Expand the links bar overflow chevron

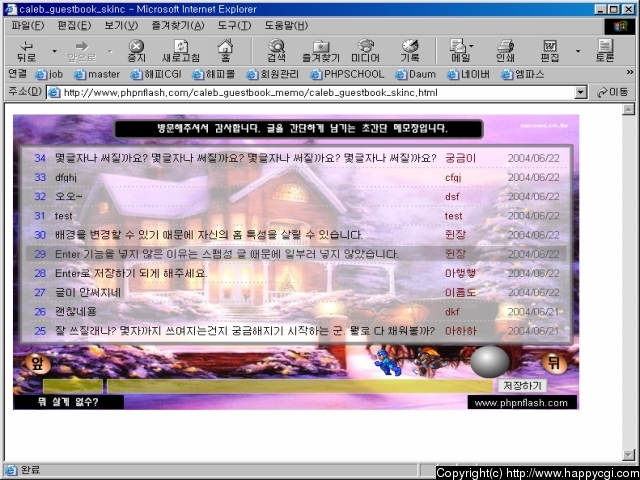click(x=630, y=73)
